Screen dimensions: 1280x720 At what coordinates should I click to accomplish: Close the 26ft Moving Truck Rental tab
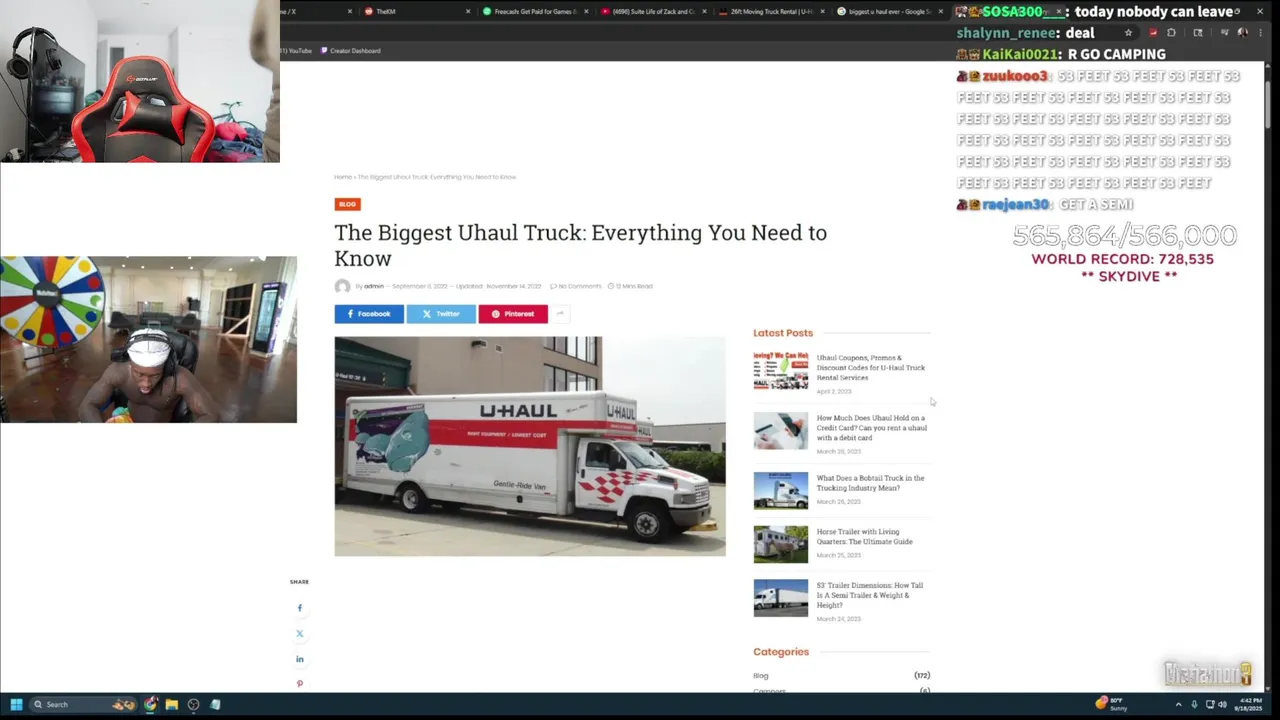pyautogui.click(x=822, y=12)
